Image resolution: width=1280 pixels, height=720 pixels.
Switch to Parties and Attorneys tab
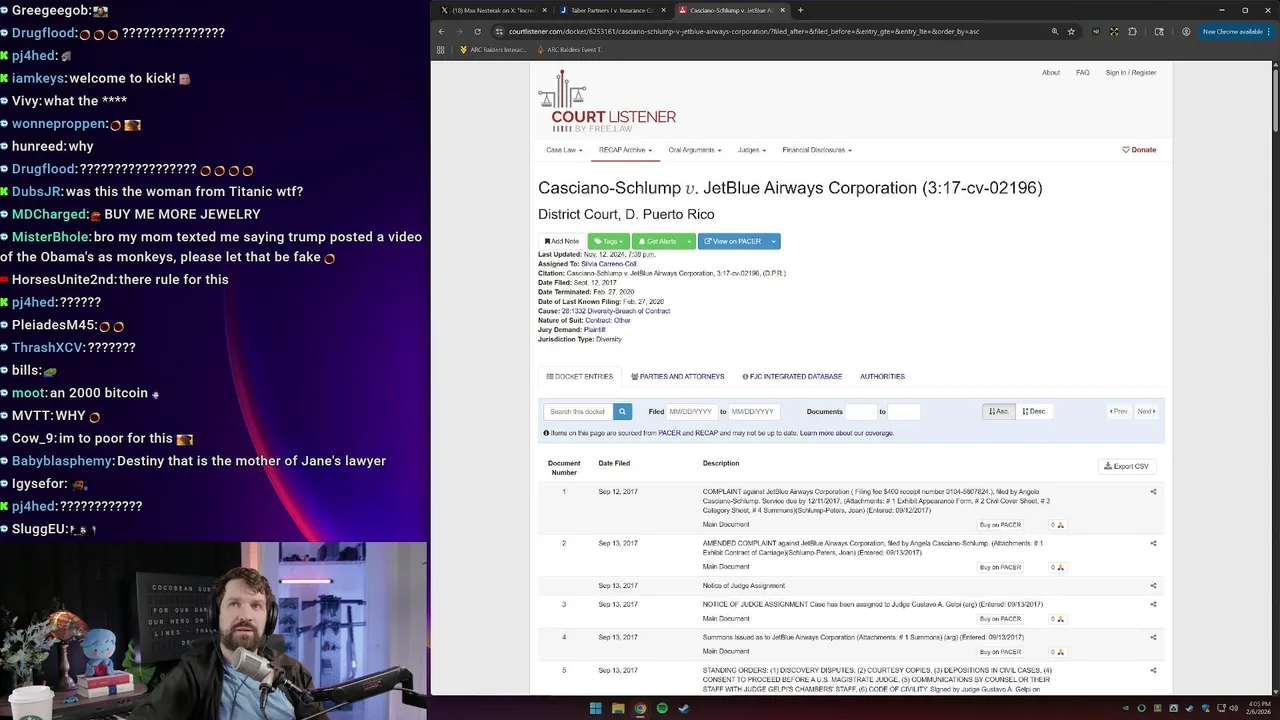(x=678, y=376)
